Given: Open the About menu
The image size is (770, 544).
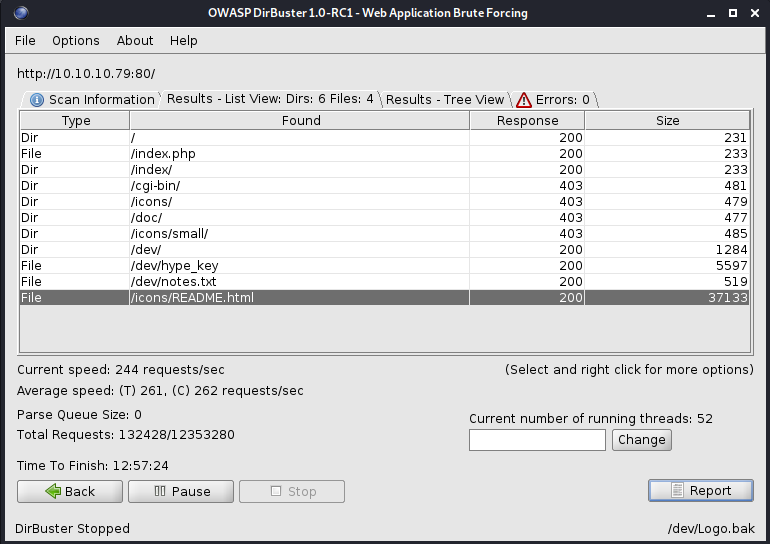Looking at the screenshot, I should (x=135, y=41).
